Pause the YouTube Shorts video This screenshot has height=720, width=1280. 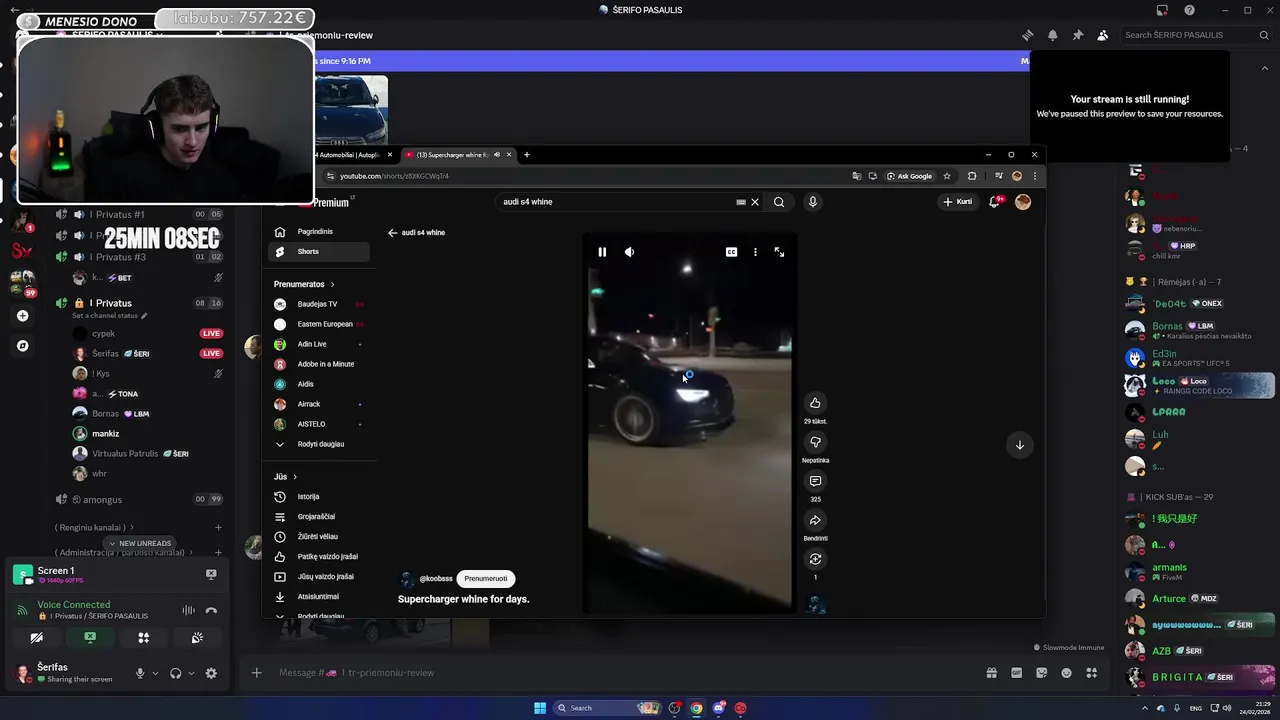coord(602,252)
